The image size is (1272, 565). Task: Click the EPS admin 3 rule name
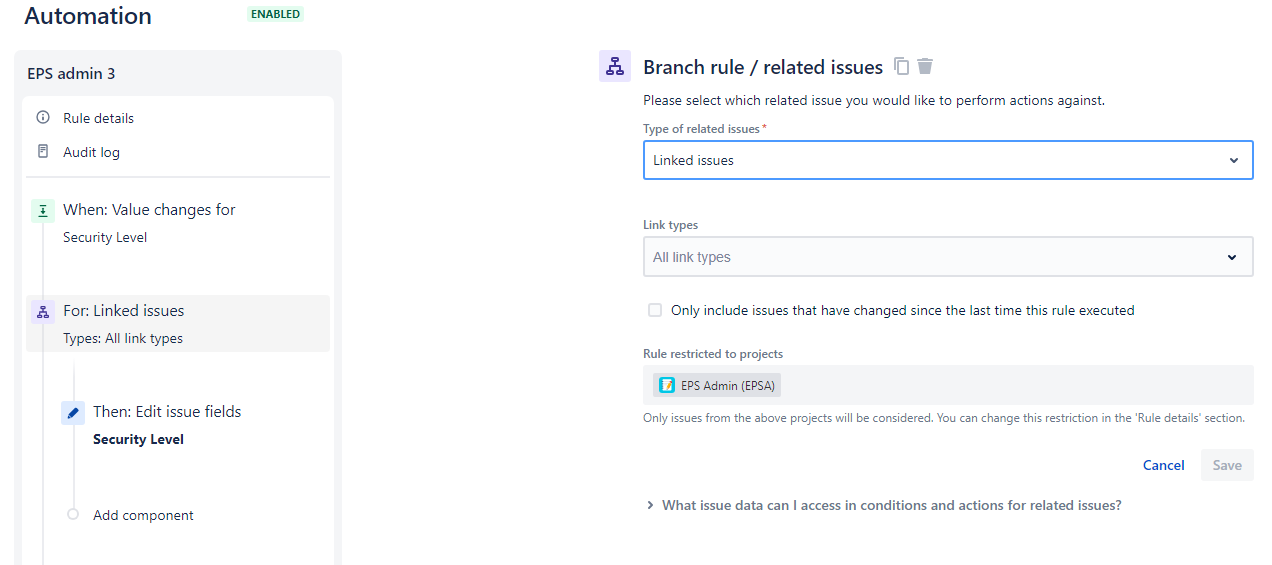(71, 74)
